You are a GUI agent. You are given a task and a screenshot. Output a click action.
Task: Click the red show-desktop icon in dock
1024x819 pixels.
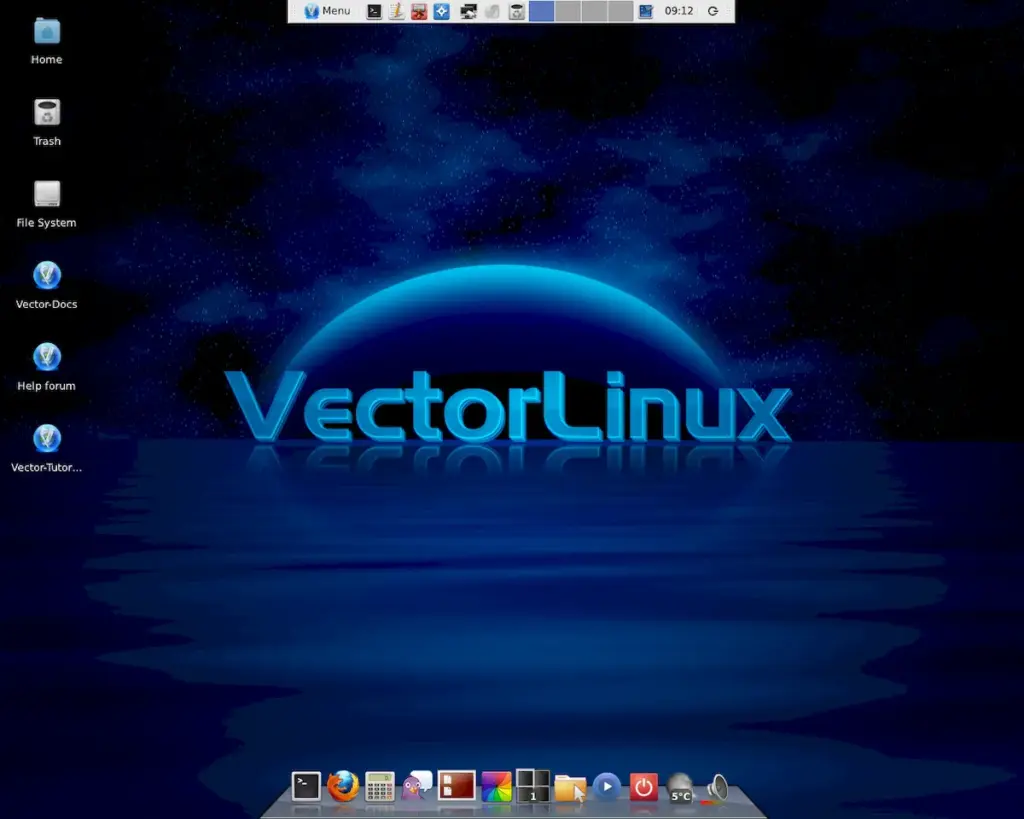click(456, 786)
